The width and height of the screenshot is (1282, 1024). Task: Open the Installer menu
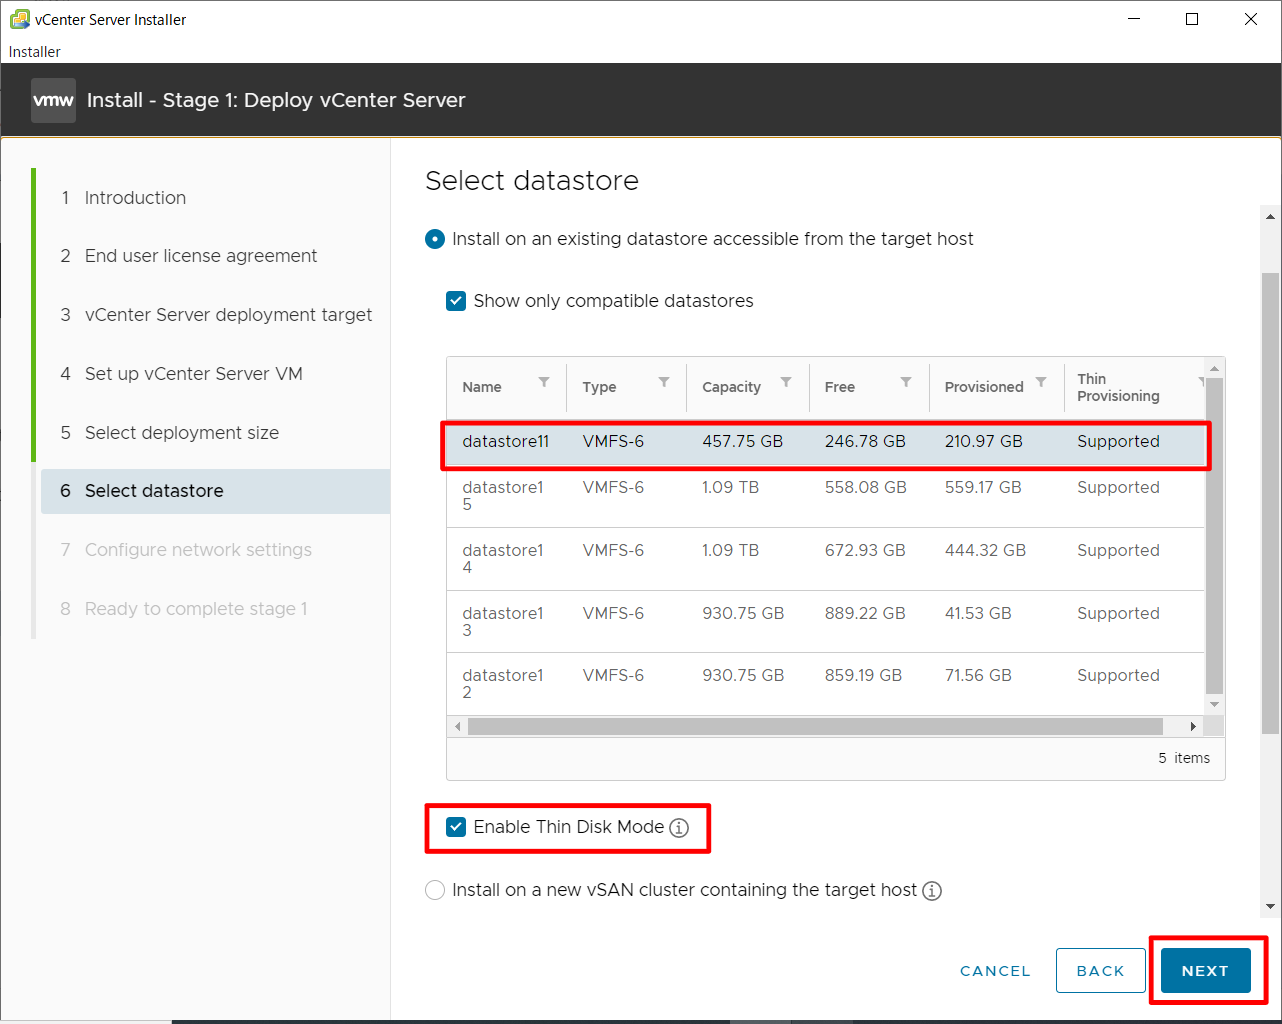coord(35,52)
